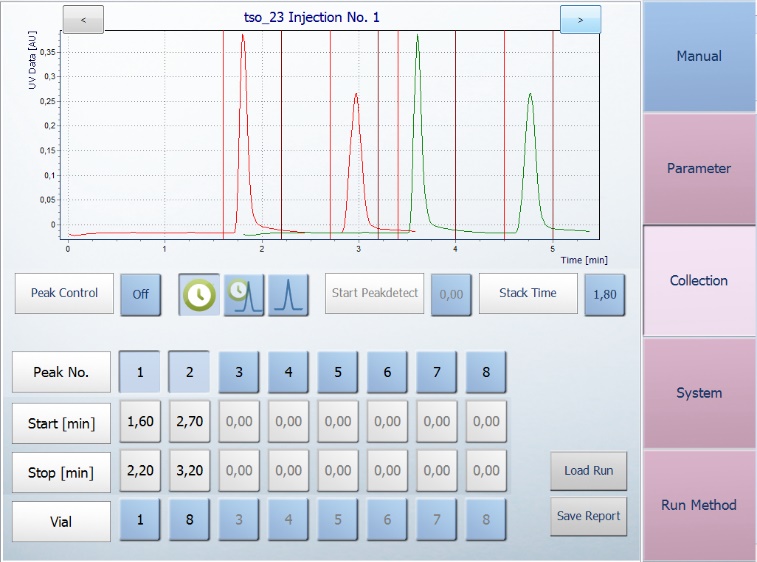
Task: Select the time-based collection clock icon
Action: point(199,295)
